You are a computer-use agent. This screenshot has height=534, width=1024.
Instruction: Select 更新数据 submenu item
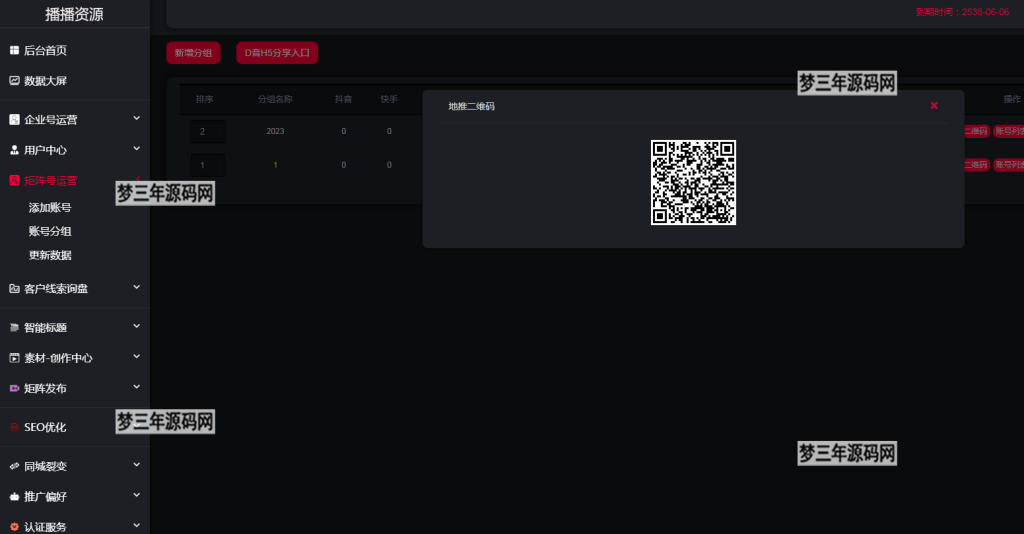[x=50, y=255]
